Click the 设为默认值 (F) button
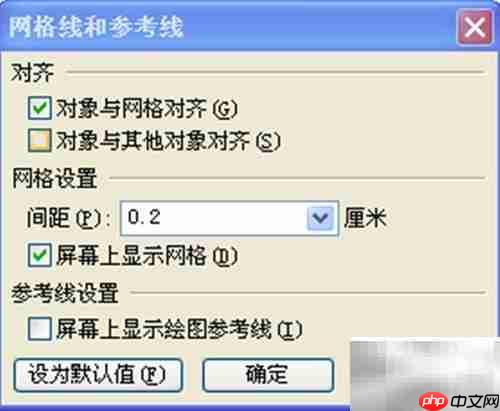 tap(98, 375)
